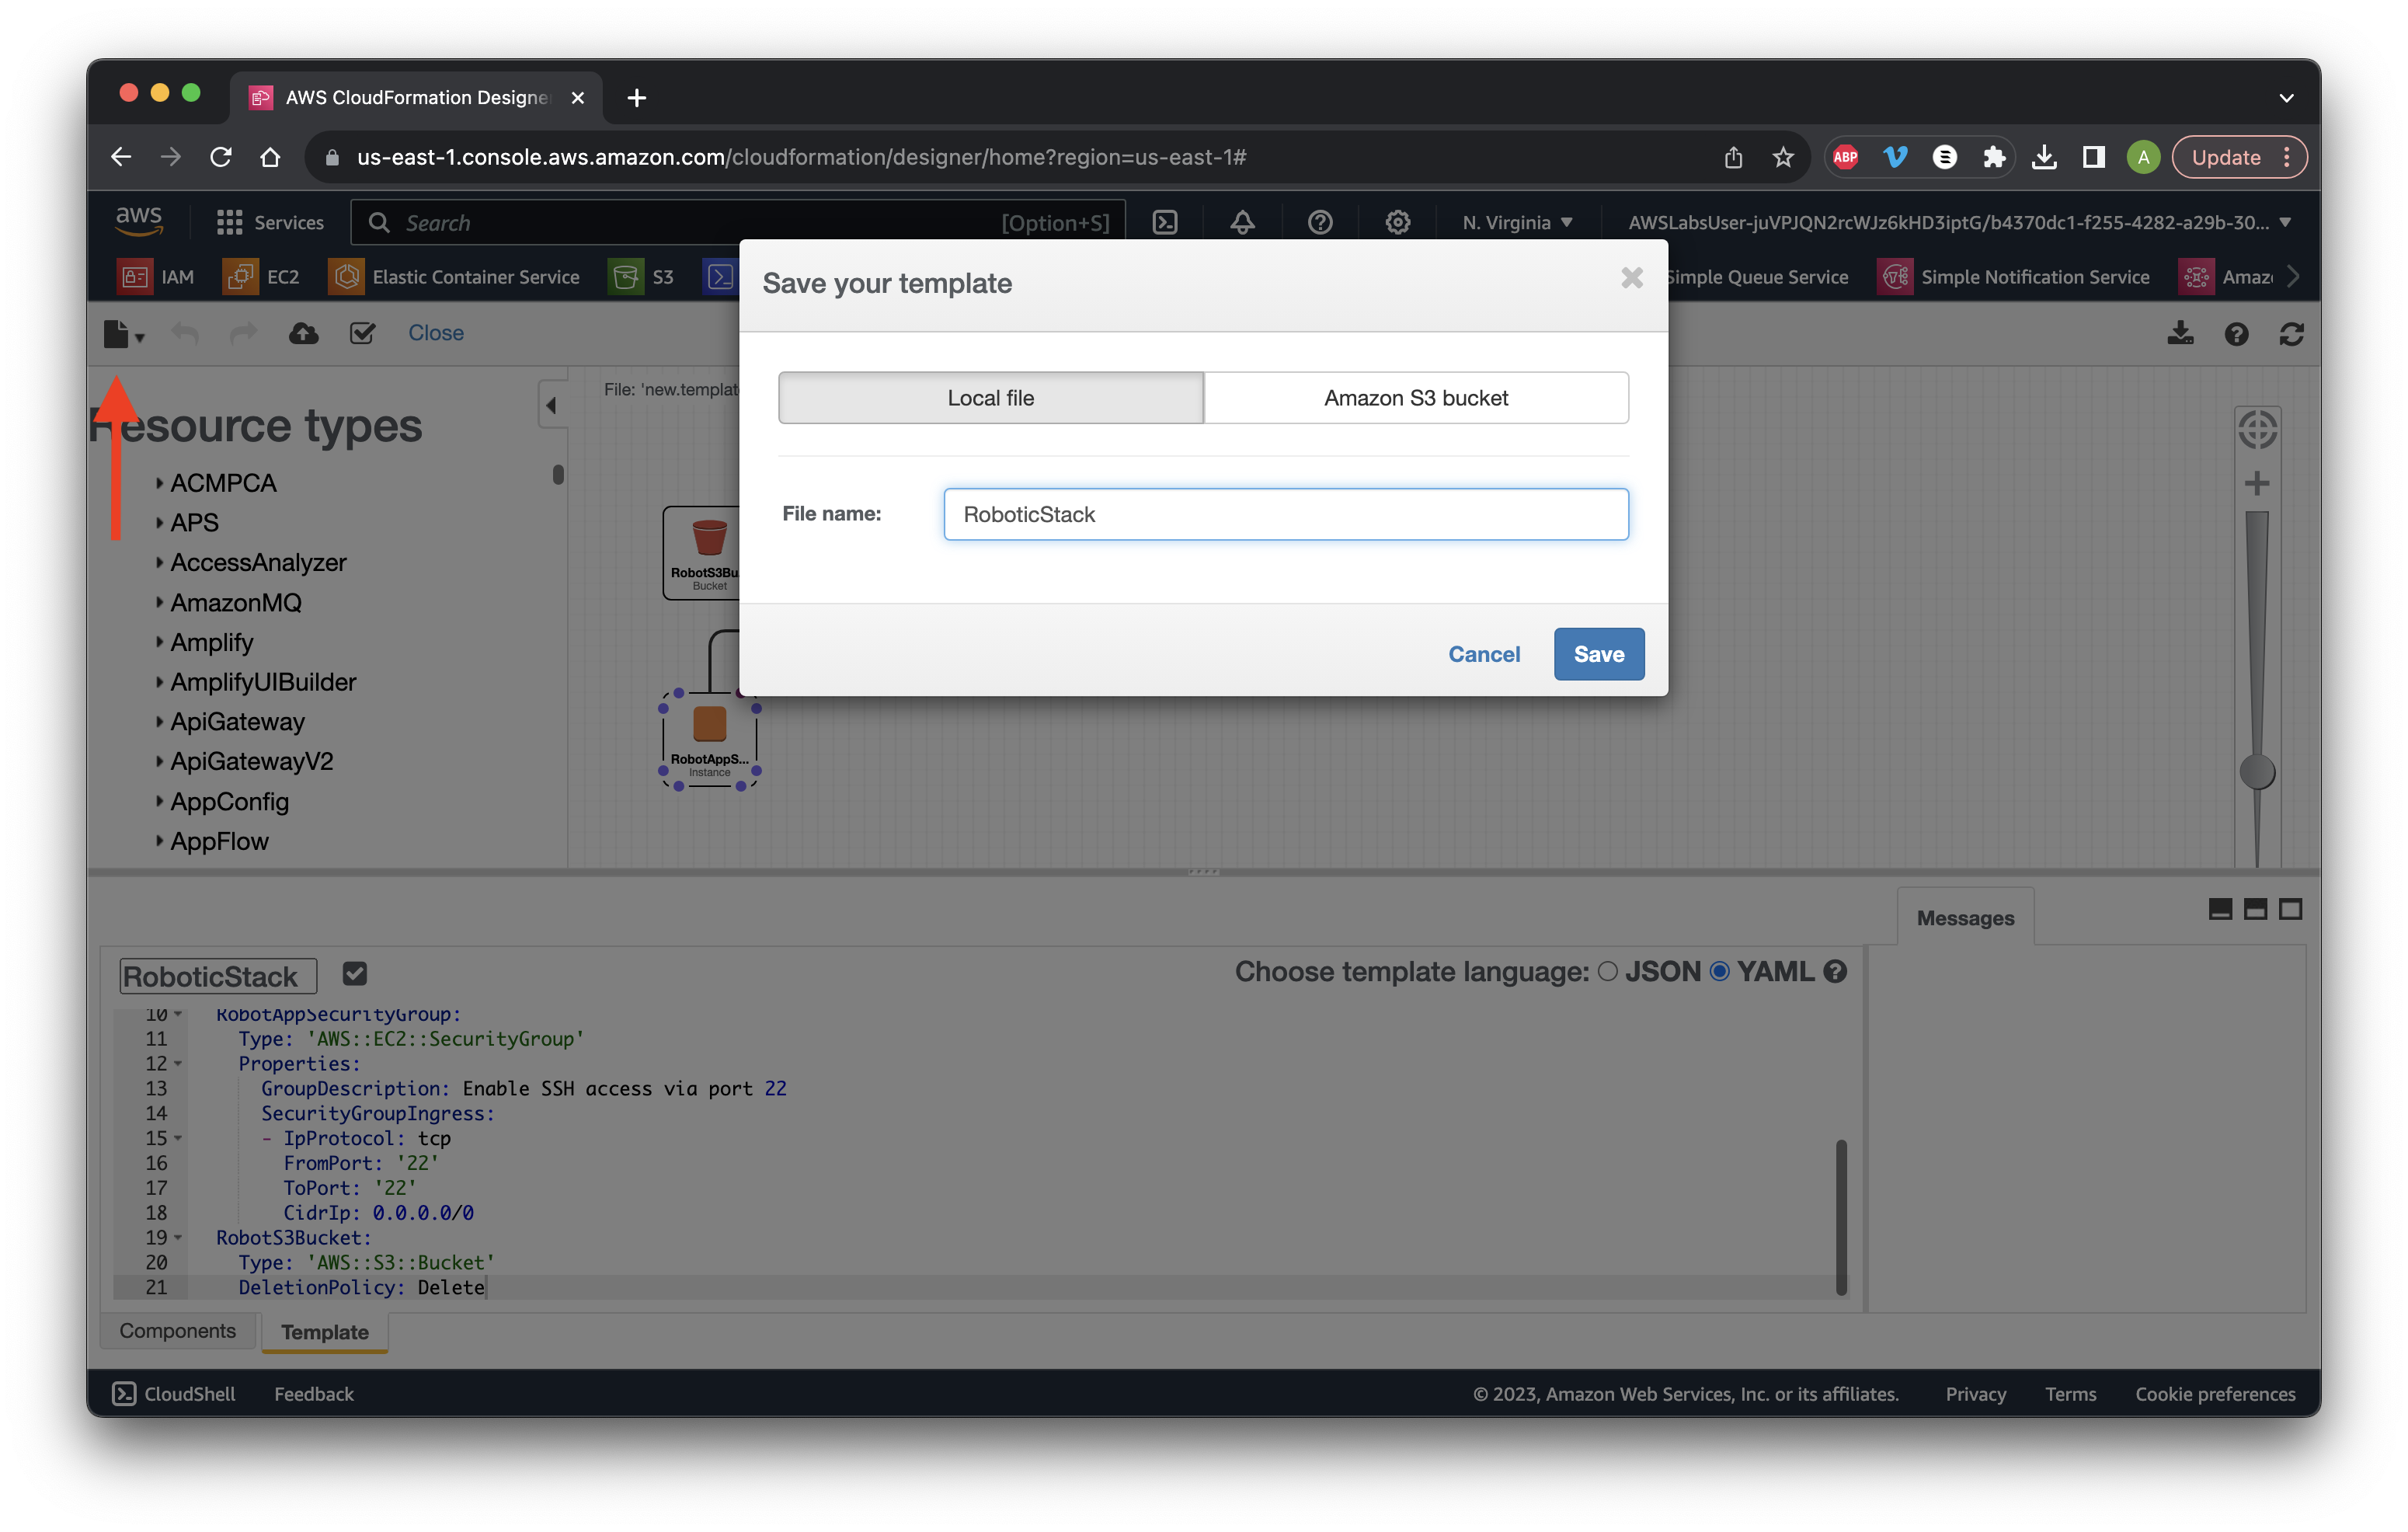
Task: Click the code editor vertical scrollbar
Action: (x=1840, y=1217)
